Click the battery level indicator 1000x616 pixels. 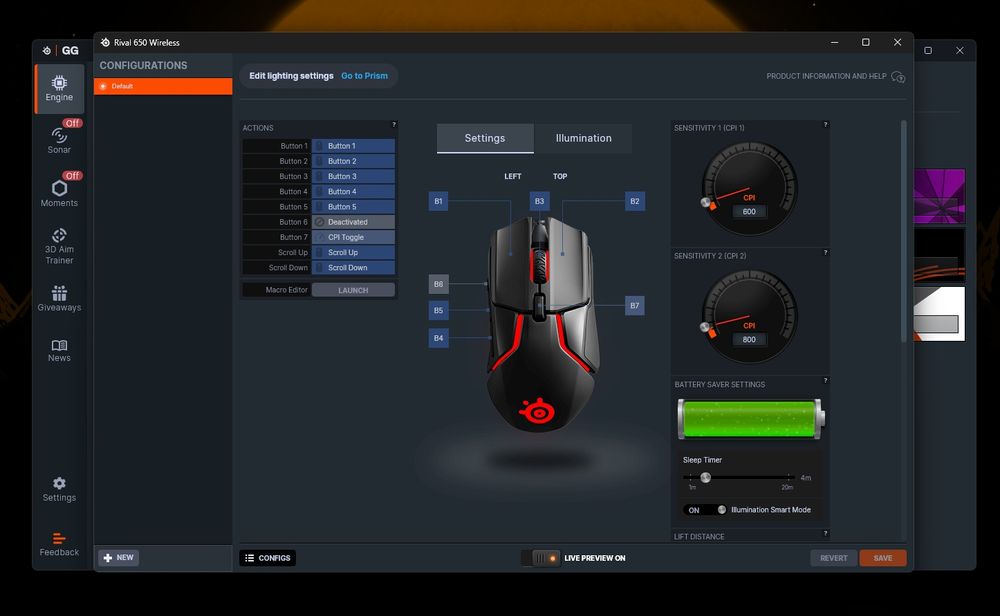pyautogui.click(x=751, y=419)
